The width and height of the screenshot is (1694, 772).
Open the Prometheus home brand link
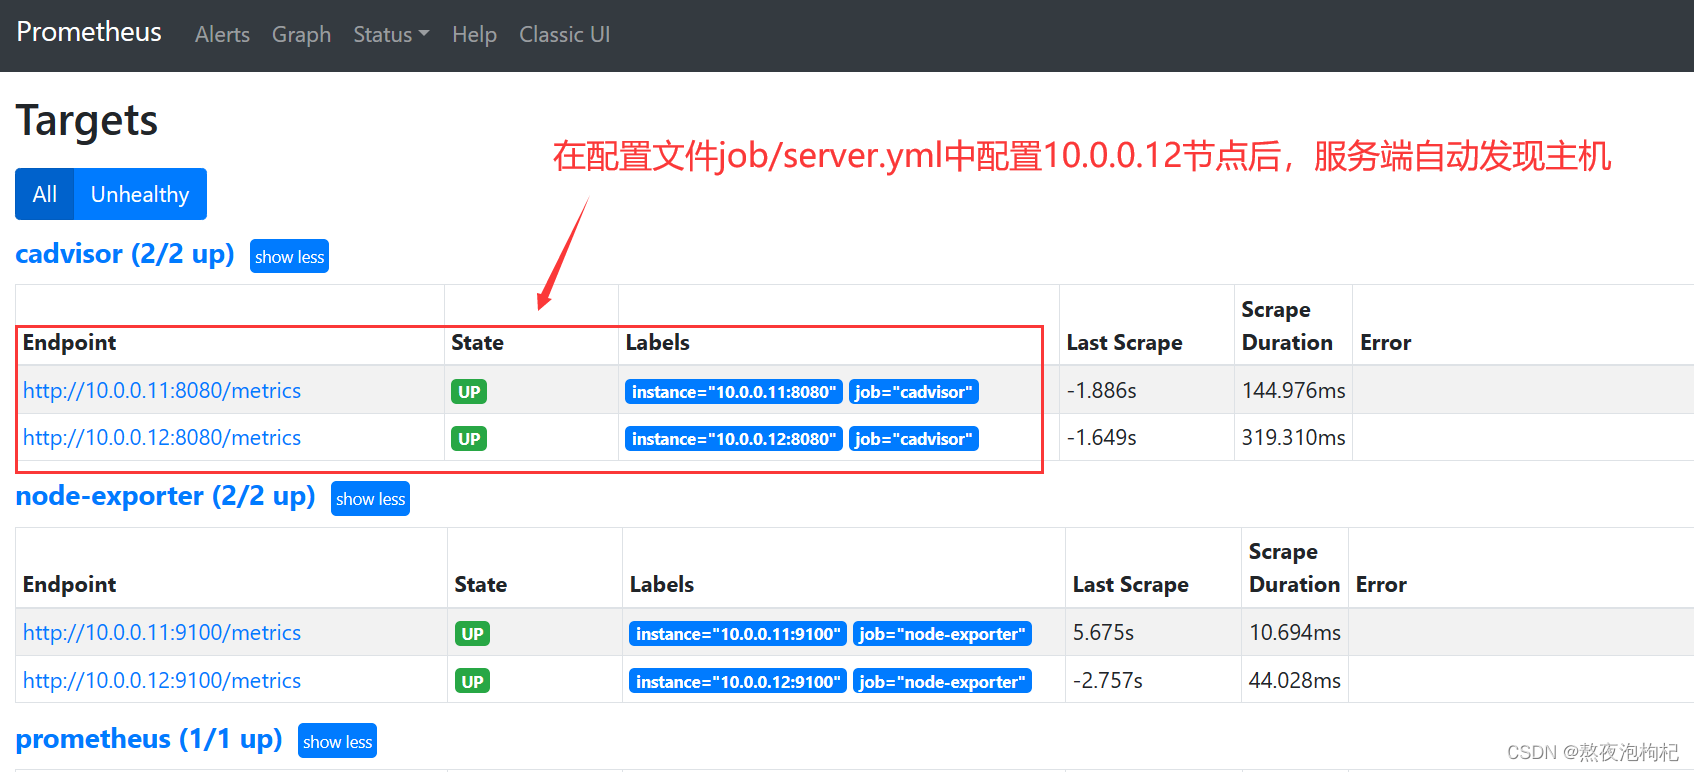(x=89, y=32)
